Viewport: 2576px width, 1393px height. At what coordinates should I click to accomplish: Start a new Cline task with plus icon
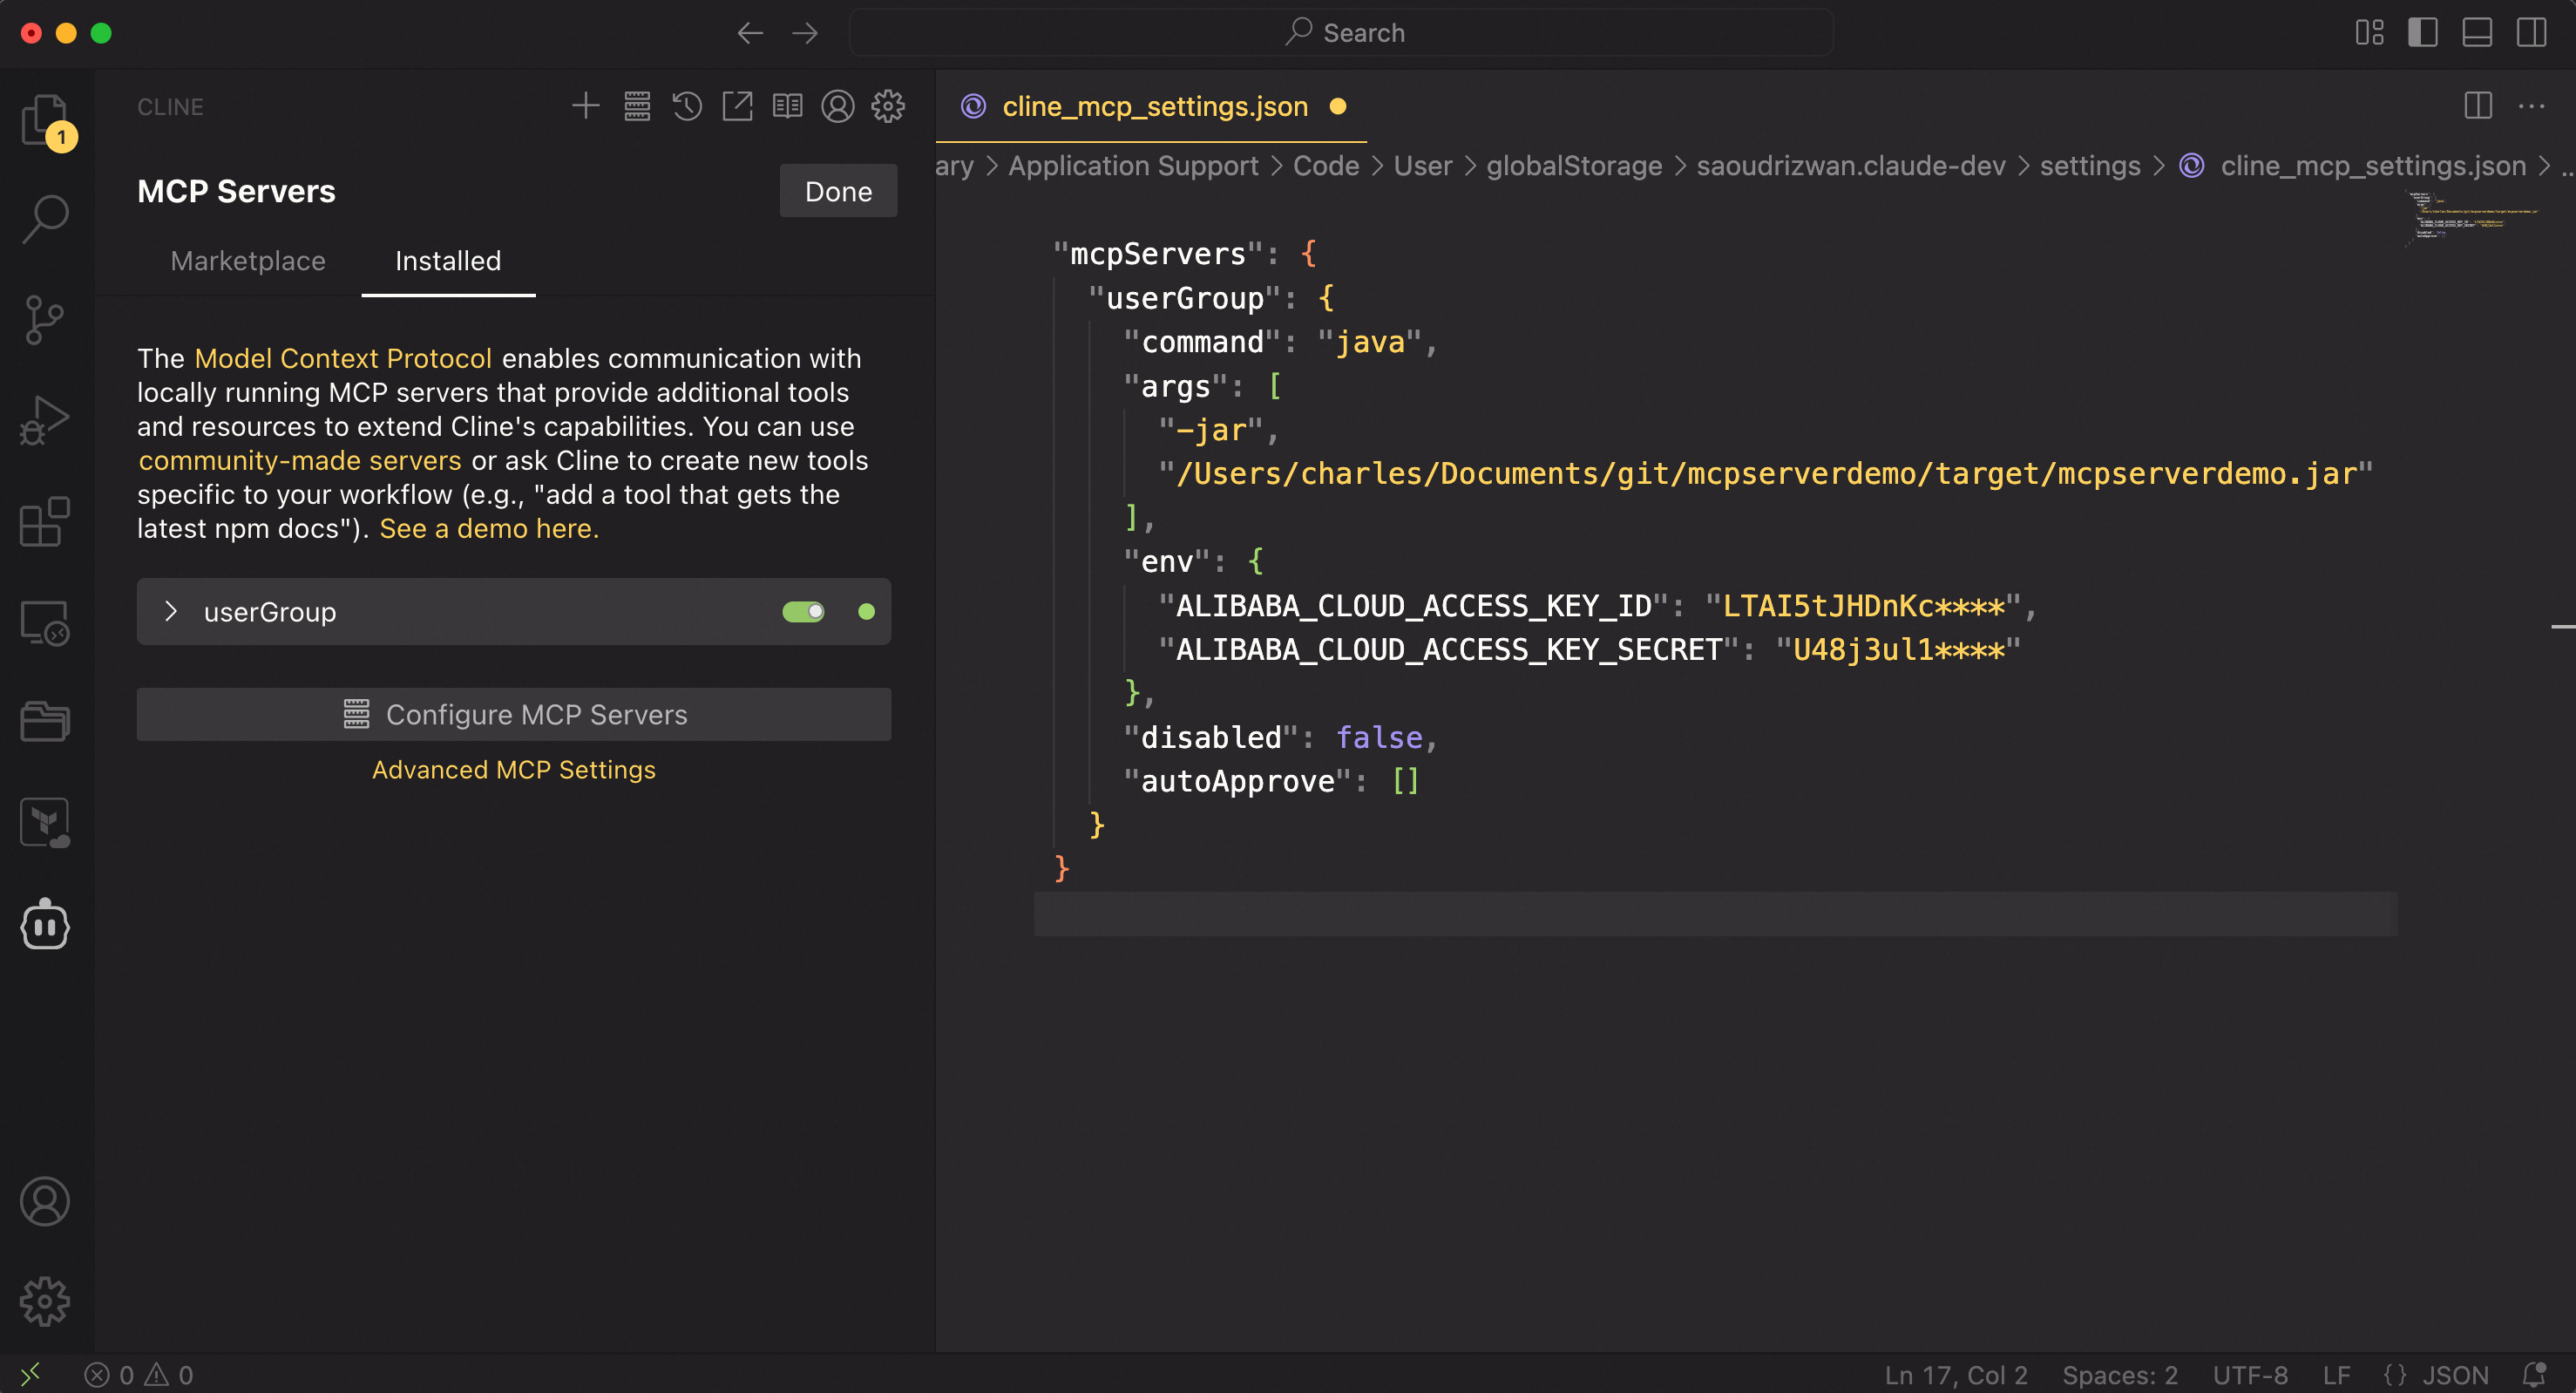pos(586,106)
